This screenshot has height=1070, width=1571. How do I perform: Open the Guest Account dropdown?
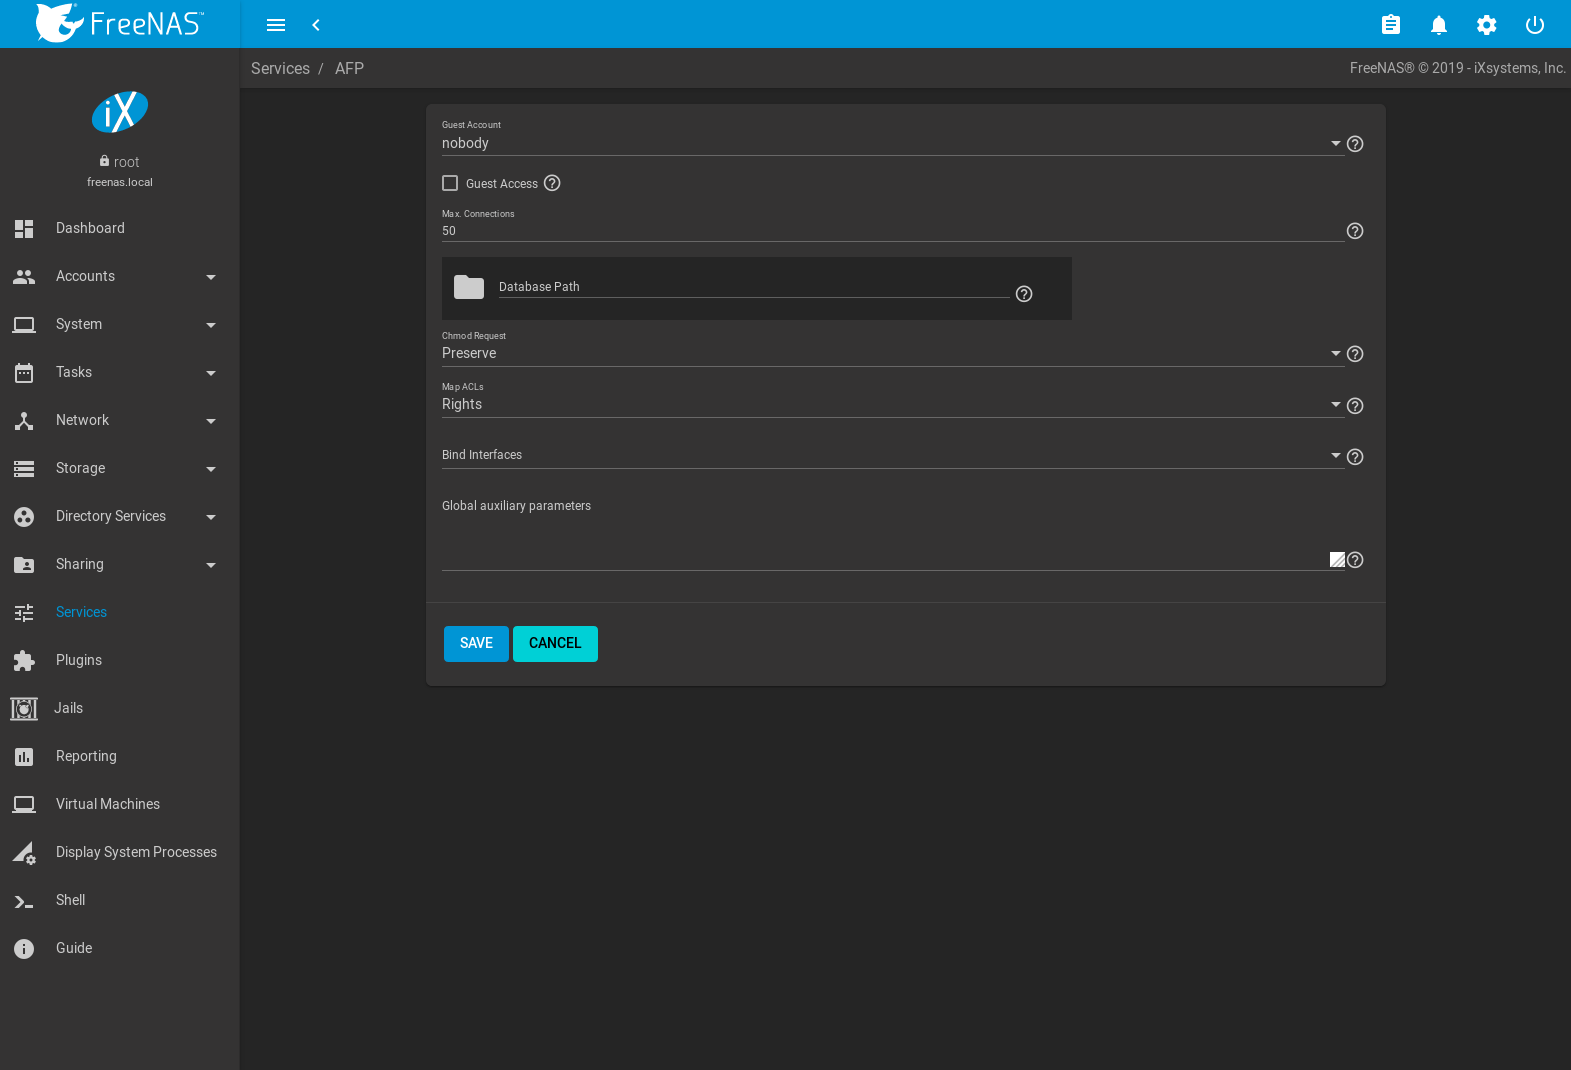click(890, 144)
